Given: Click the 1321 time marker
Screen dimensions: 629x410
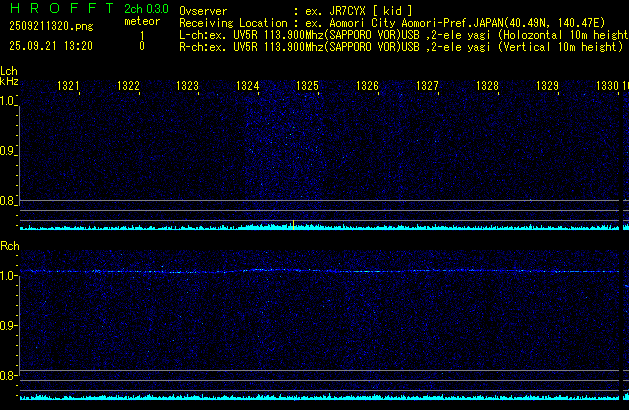Looking at the screenshot, I should (x=69, y=87).
